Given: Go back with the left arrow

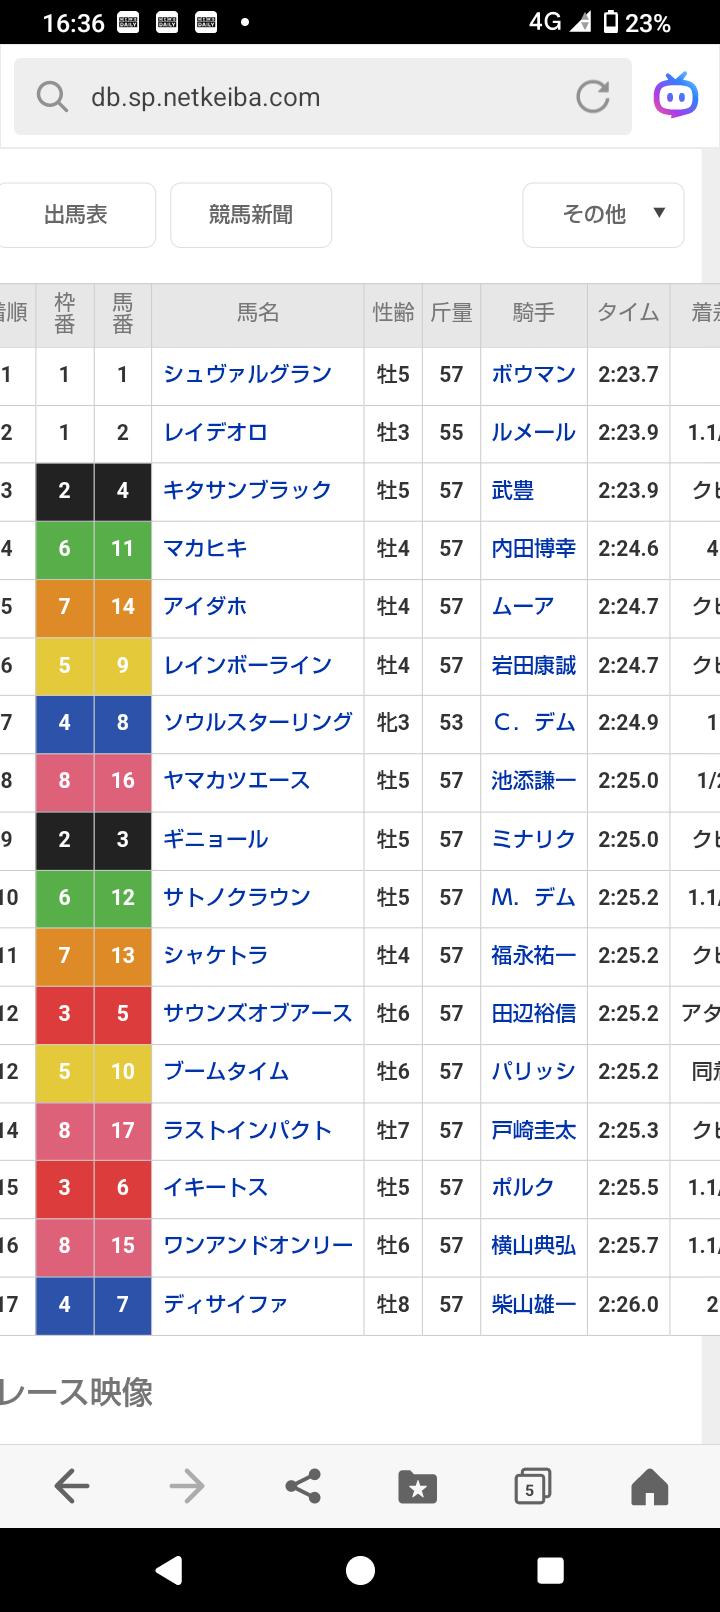Looking at the screenshot, I should pos(72,1487).
